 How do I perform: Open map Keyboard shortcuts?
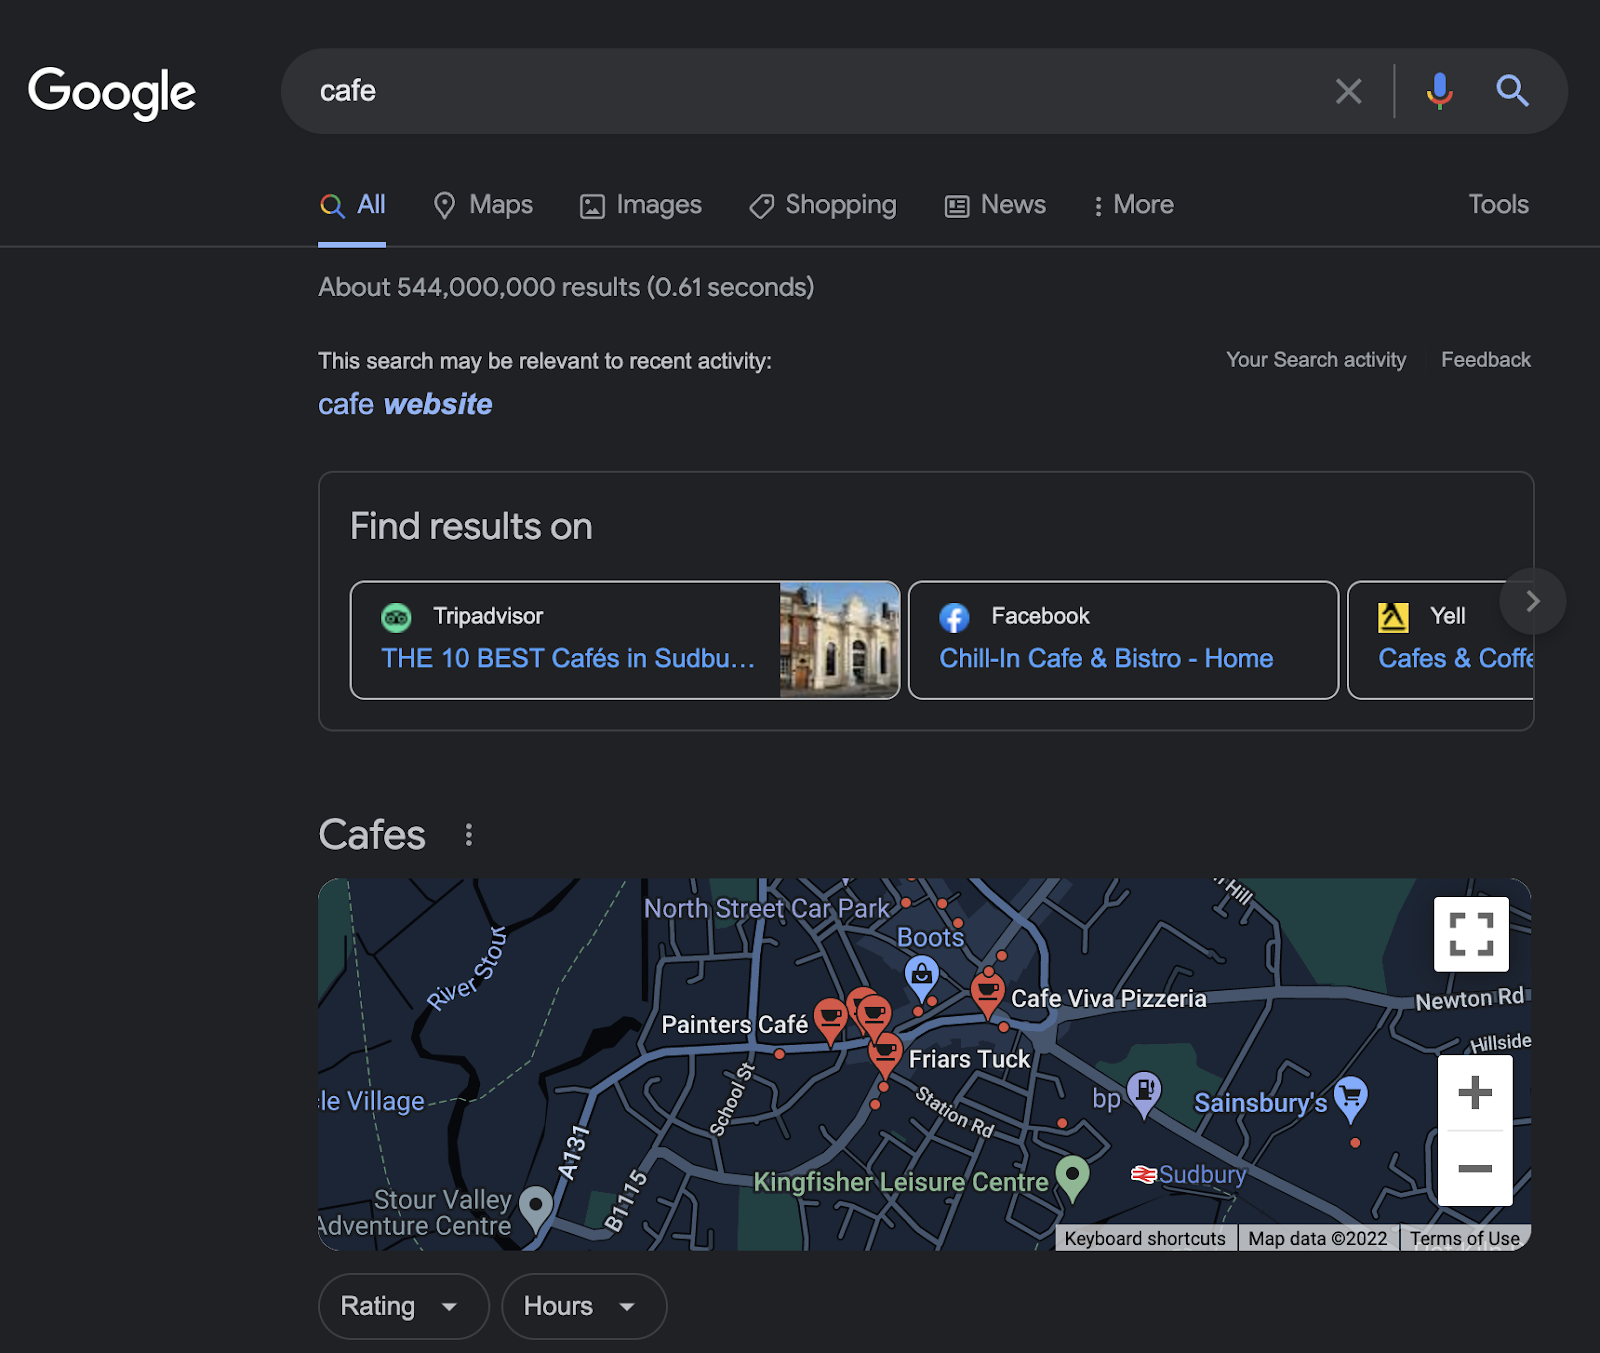tap(1145, 1239)
